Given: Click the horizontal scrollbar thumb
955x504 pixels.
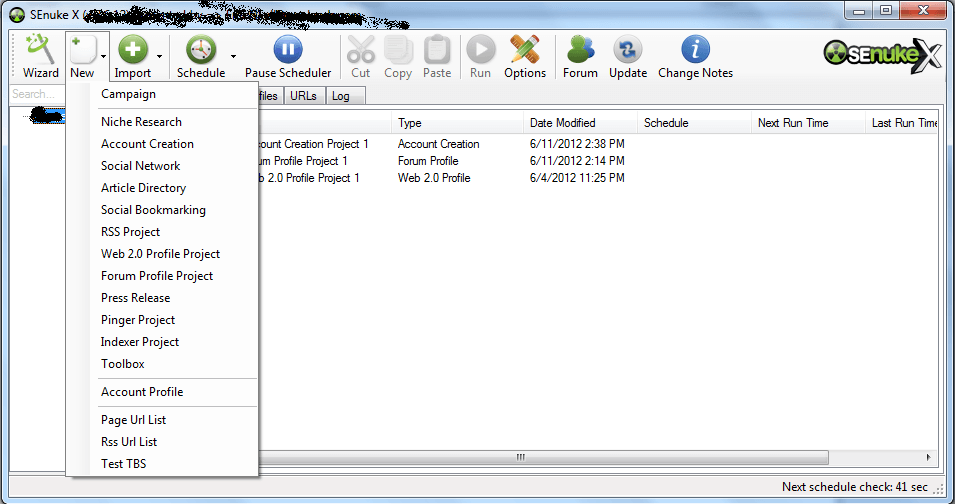Looking at the screenshot, I should coord(543,457).
